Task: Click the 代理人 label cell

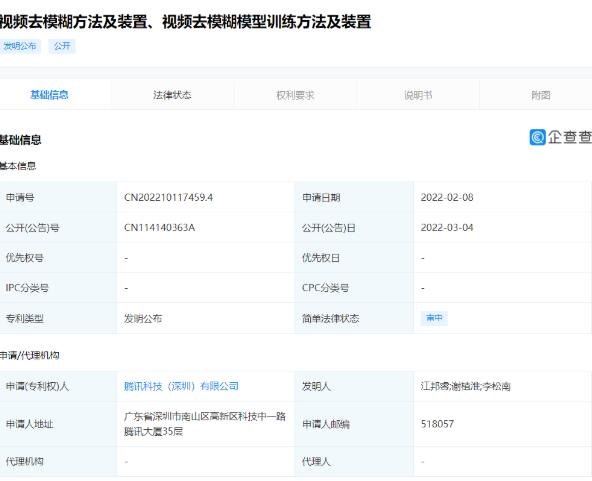Action: pyautogui.click(x=354, y=461)
